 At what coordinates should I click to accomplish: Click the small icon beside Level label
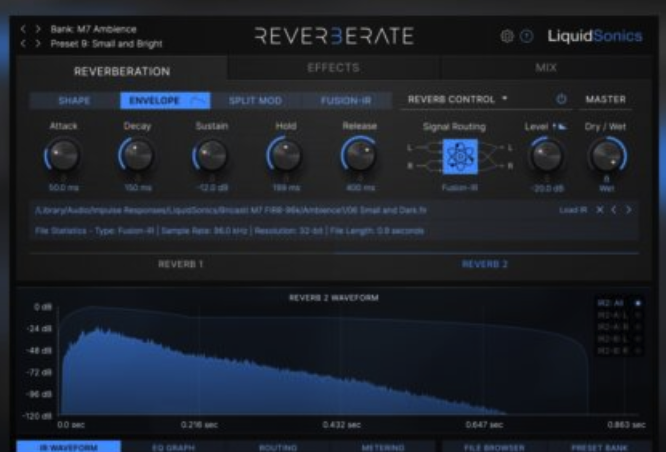tap(560, 127)
